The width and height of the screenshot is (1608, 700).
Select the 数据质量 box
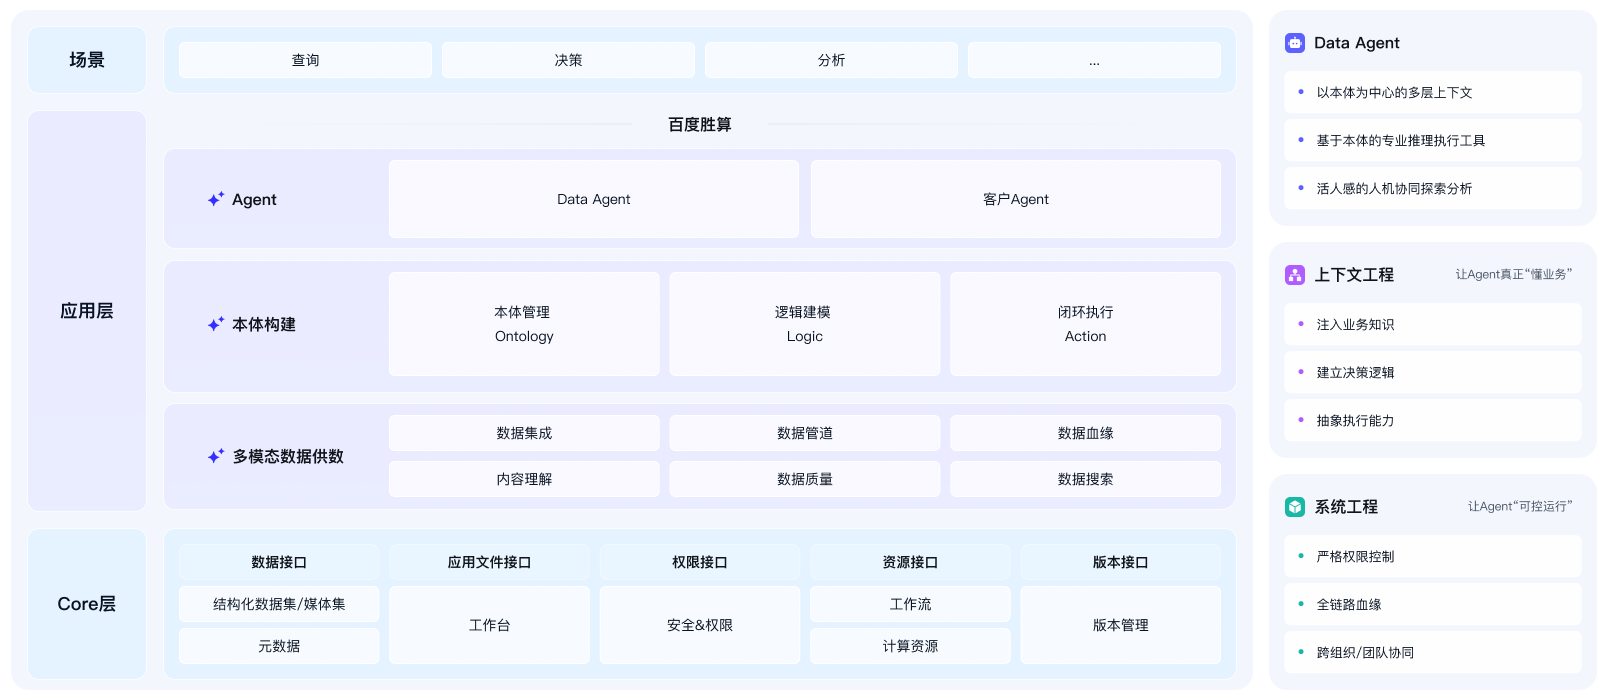[x=805, y=479]
